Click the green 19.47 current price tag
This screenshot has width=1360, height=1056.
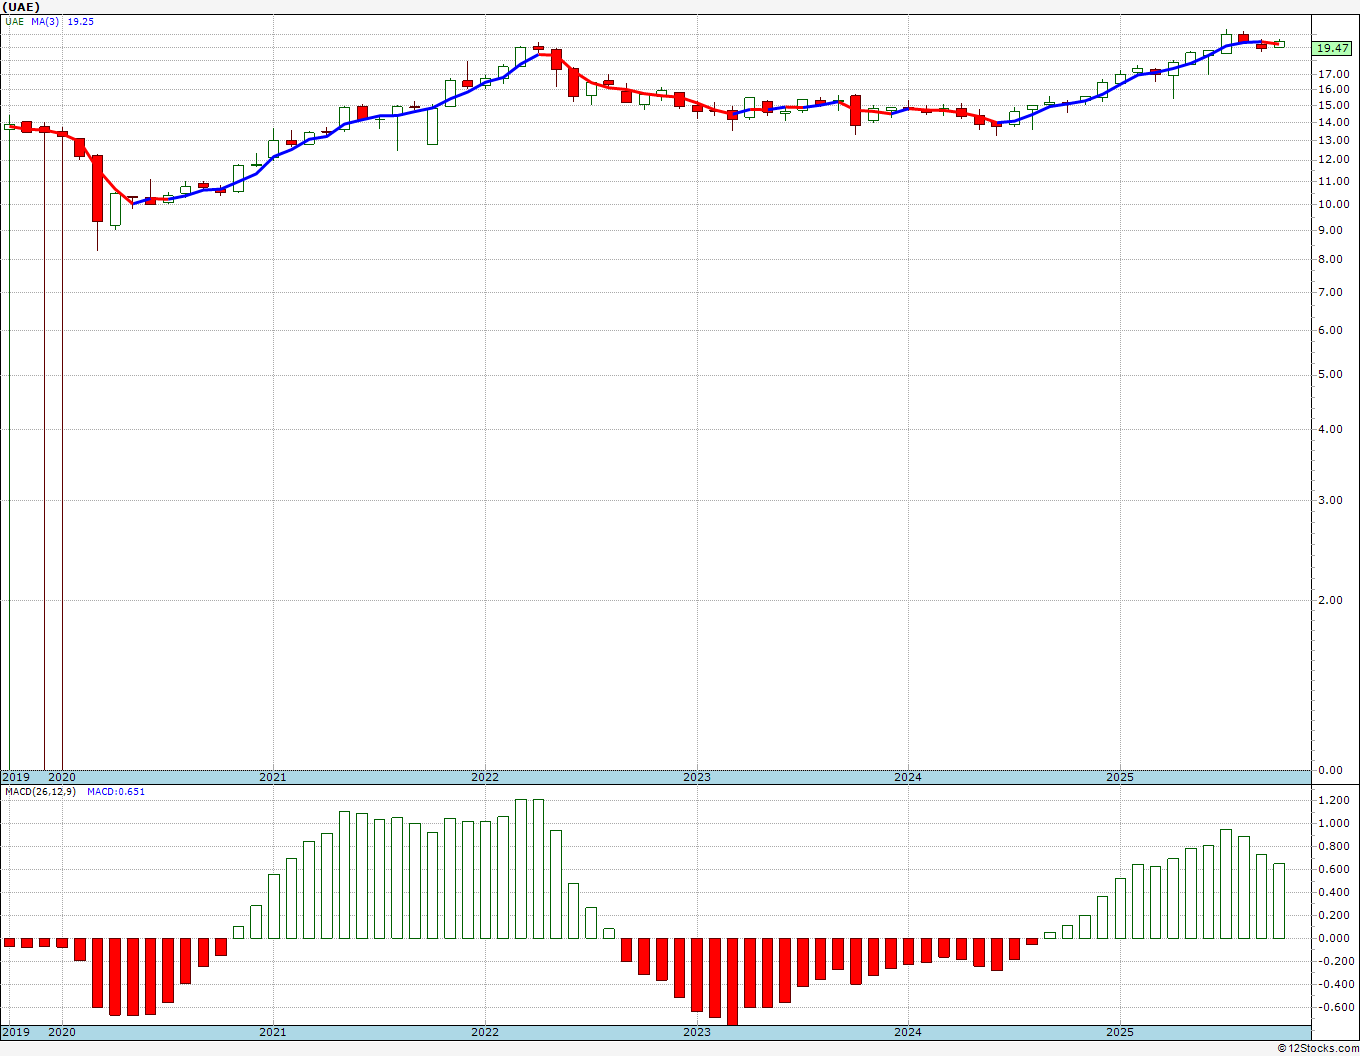coord(1333,48)
